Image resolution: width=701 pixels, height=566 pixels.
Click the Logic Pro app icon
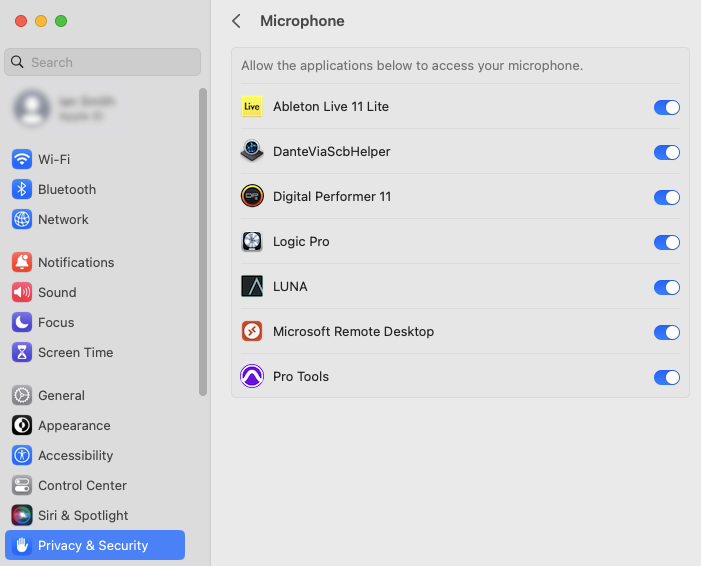(252, 242)
